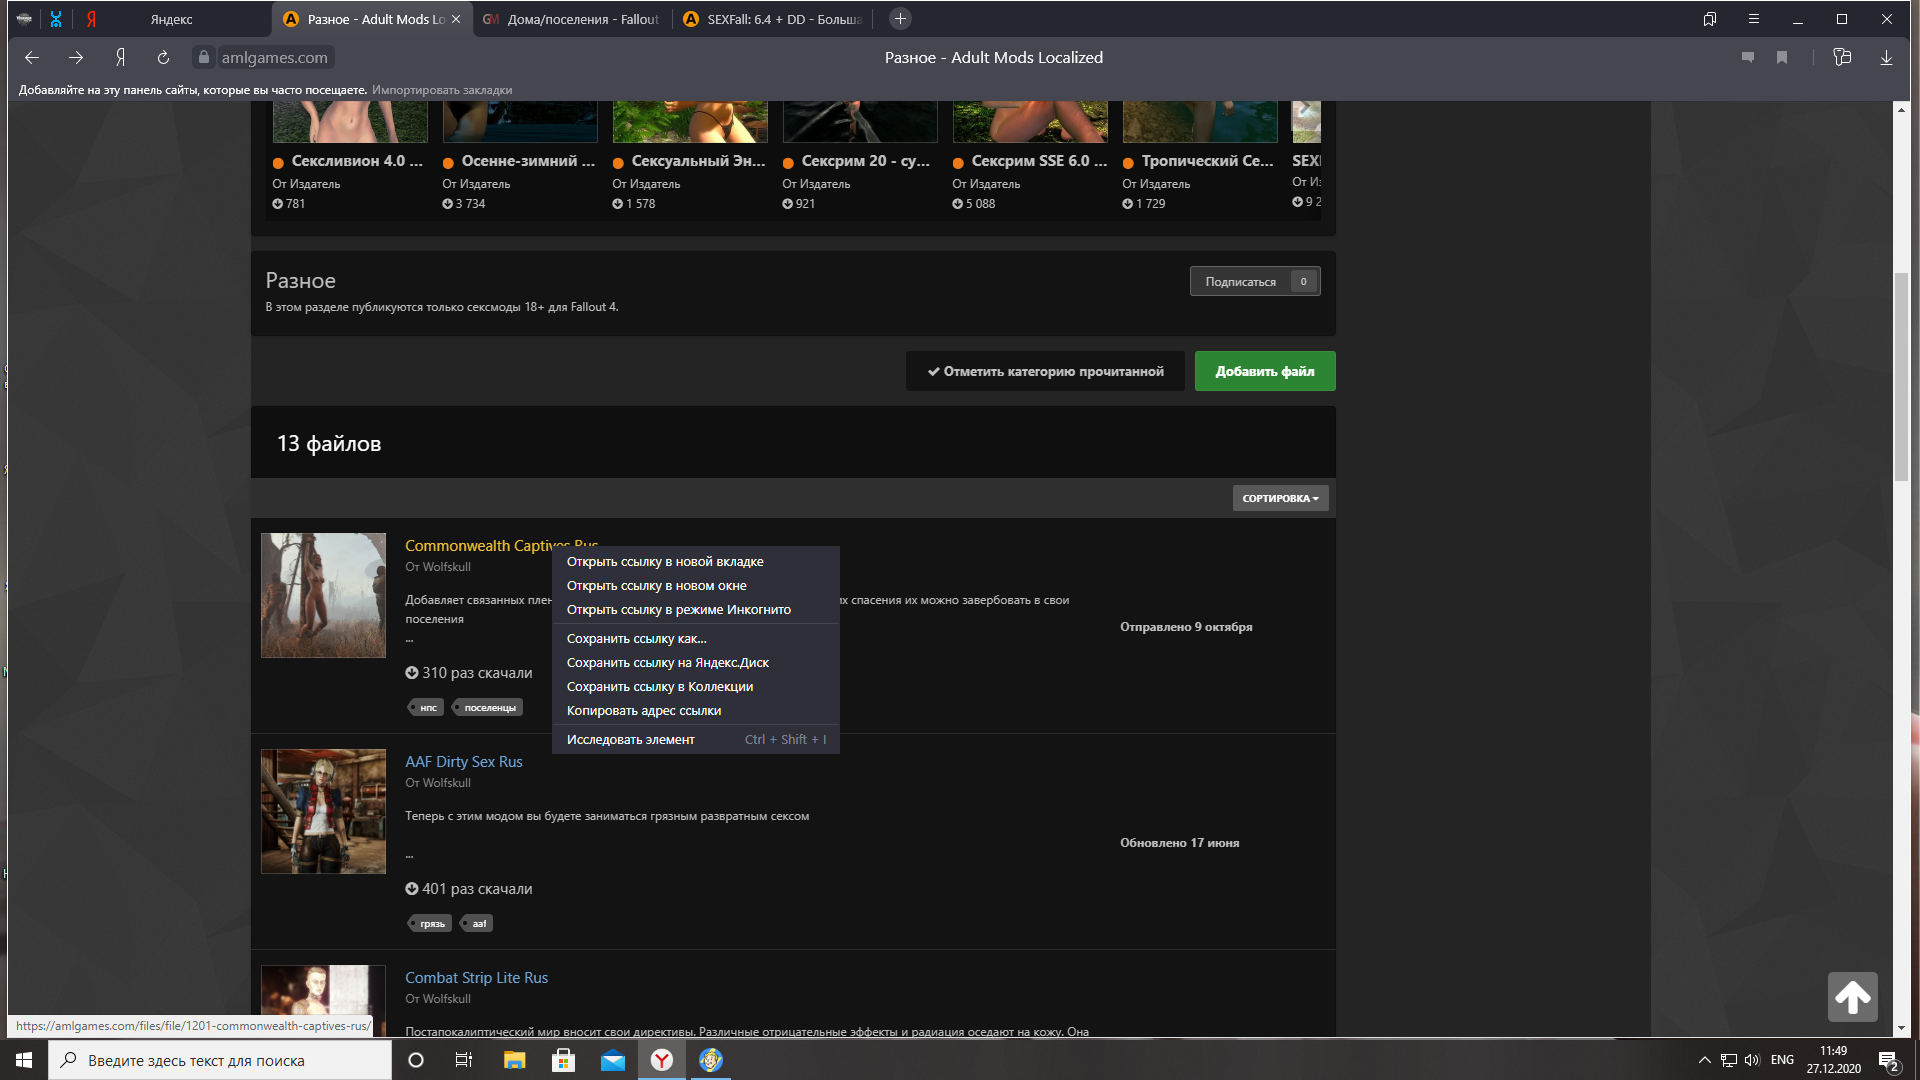The image size is (1920, 1080).
Task: Choose 'Копировать адрес ссылки' menu entry
Action: click(644, 711)
